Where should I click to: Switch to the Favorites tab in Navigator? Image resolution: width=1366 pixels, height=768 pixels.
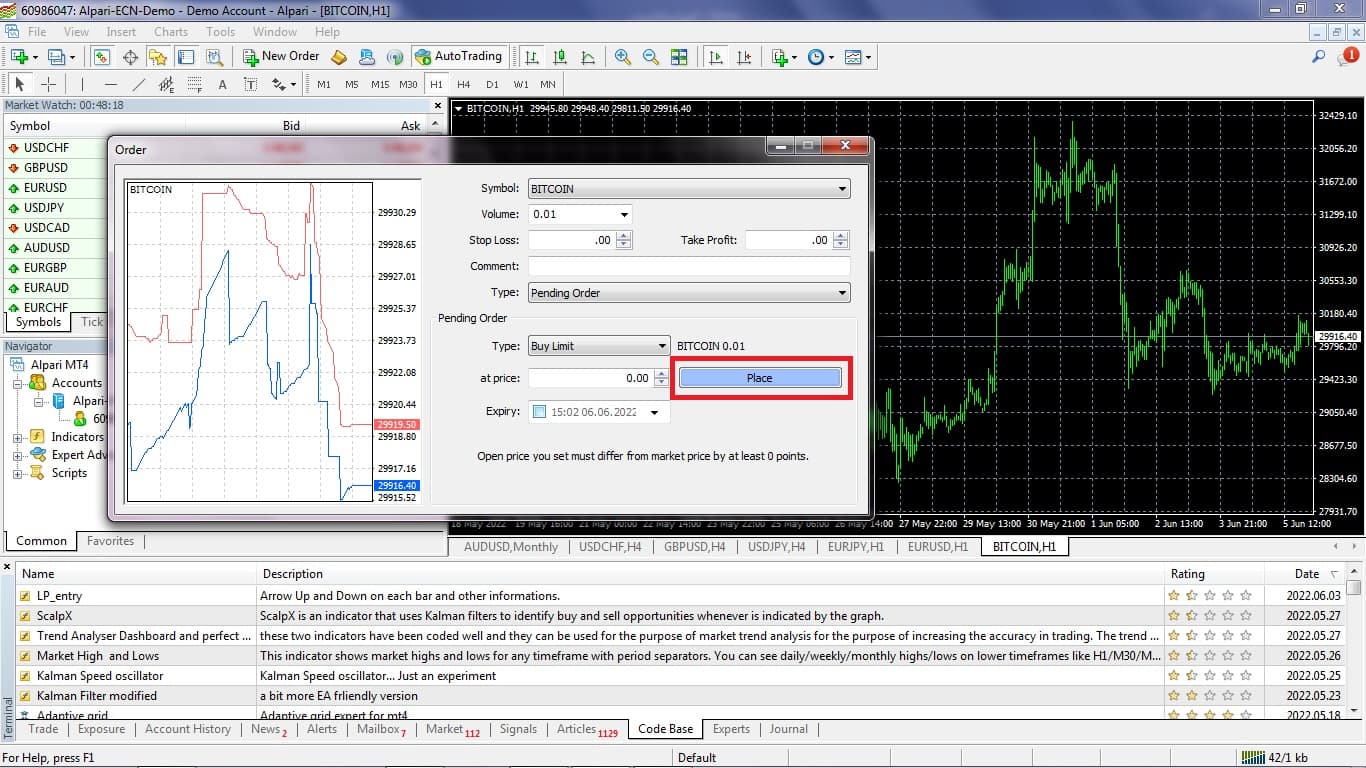click(x=110, y=541)
